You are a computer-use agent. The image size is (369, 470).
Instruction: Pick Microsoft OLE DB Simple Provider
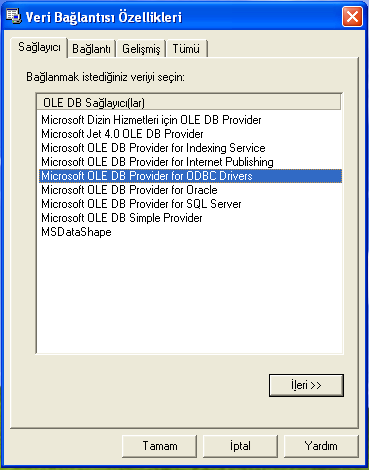pyautogui.click(x=190, y=218)
